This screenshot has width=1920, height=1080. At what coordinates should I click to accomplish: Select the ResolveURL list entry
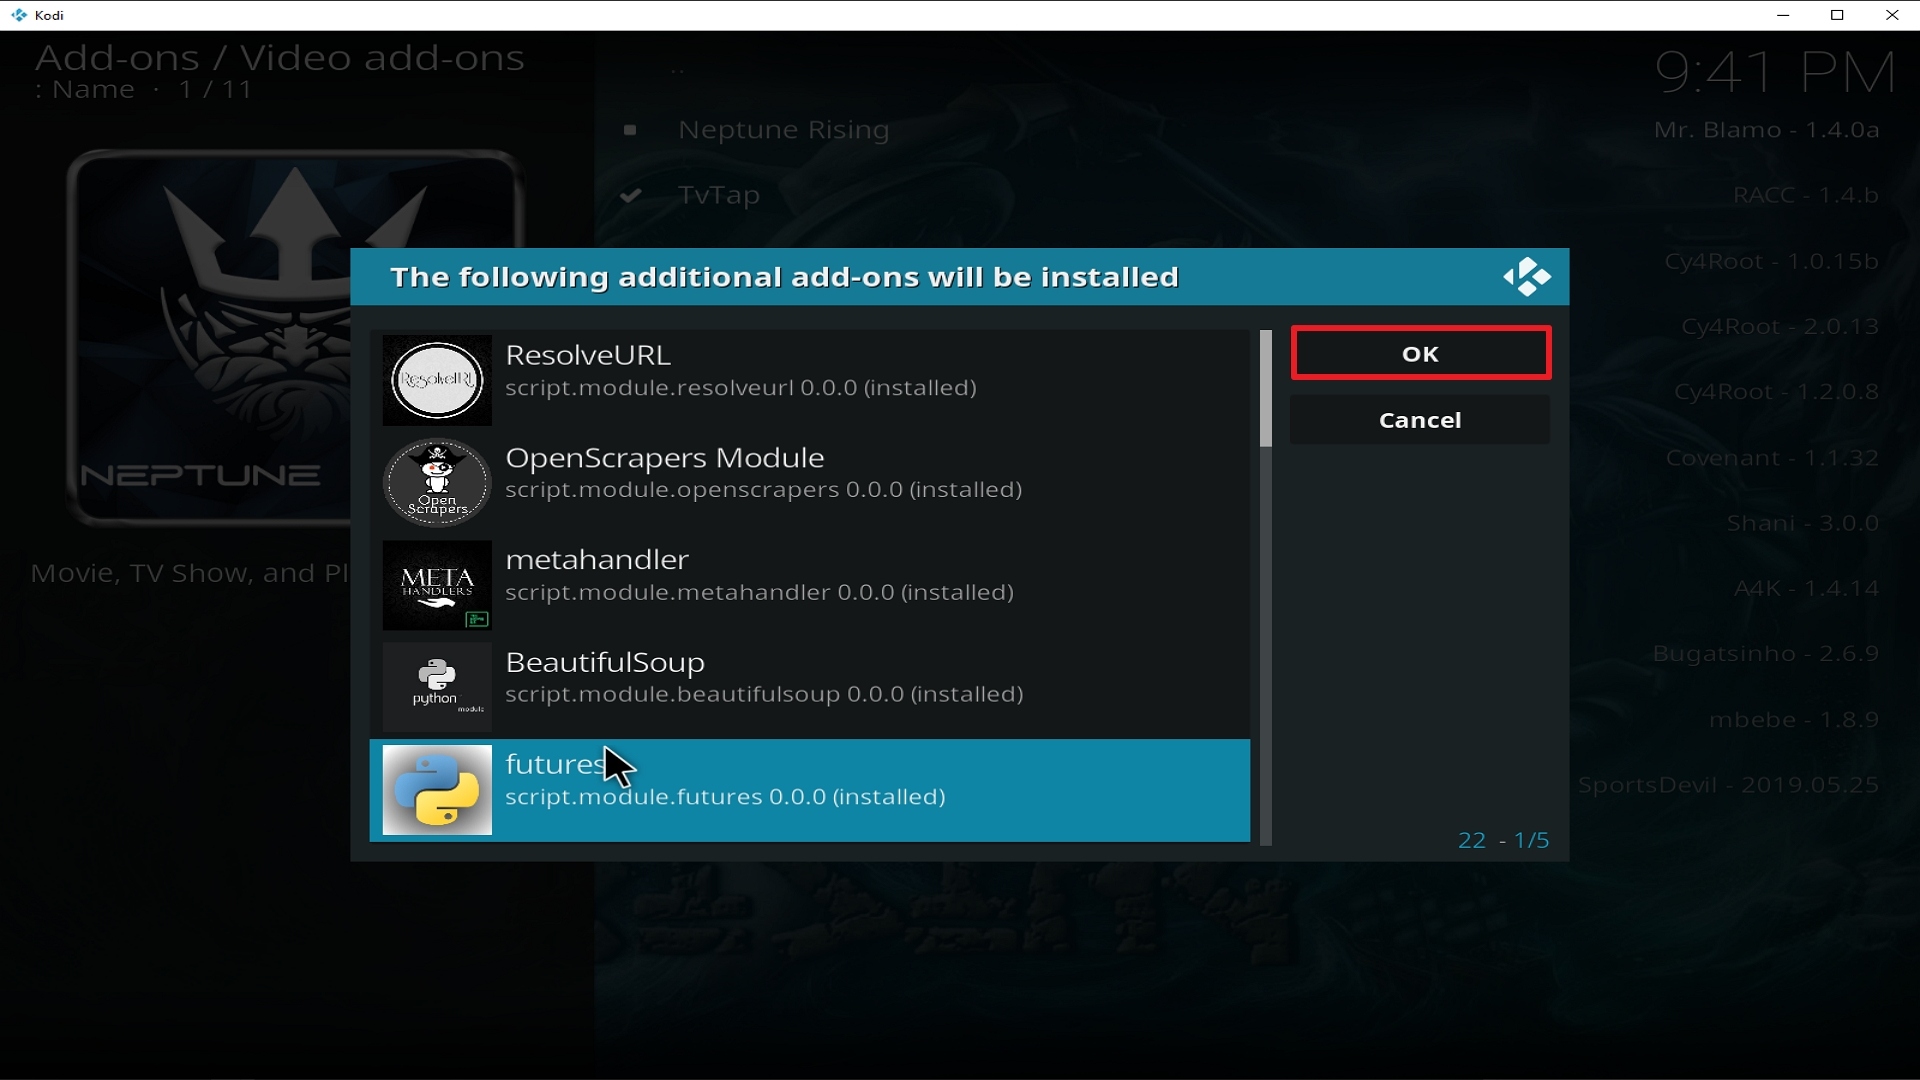tap(810, 380)
